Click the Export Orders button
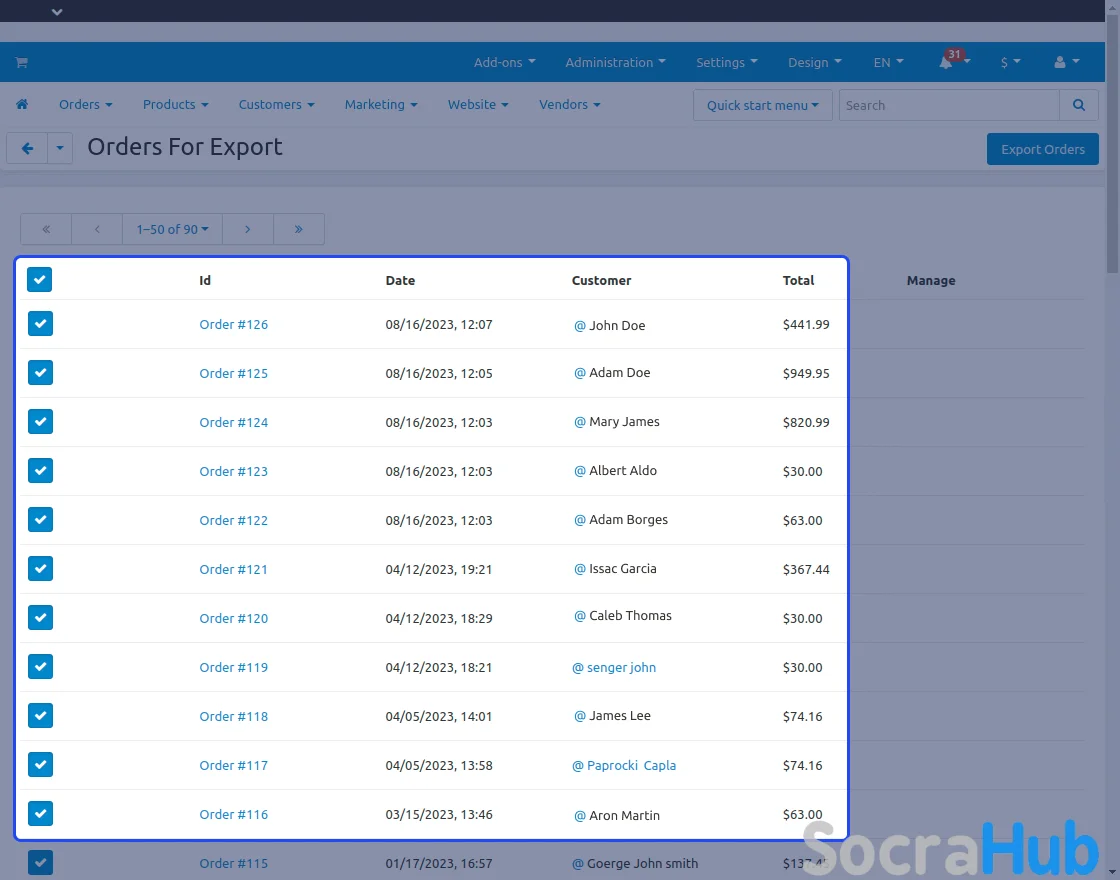Image resolution: width=1120 pixels, height=880 pixels. (1042, 149)
